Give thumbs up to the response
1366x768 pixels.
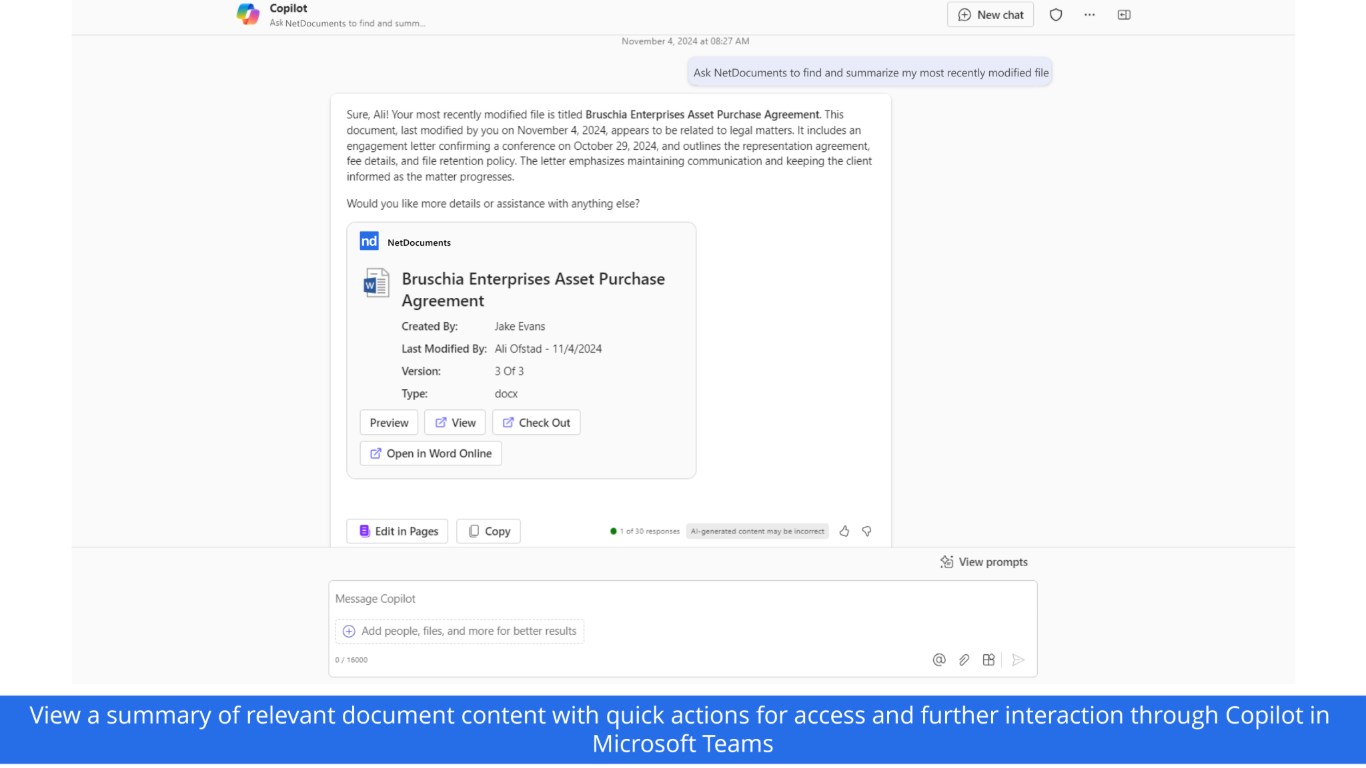844,531
